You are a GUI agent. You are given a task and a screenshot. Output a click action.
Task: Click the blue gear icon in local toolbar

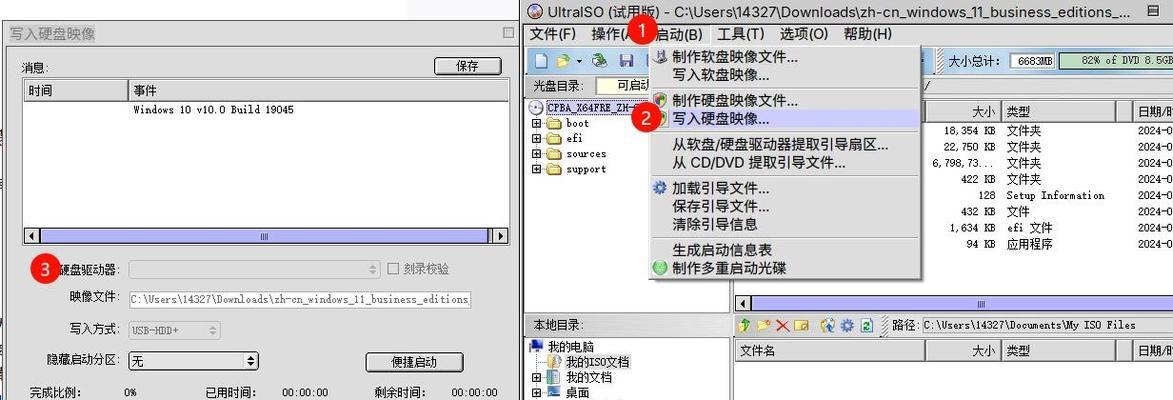[847, 325]
